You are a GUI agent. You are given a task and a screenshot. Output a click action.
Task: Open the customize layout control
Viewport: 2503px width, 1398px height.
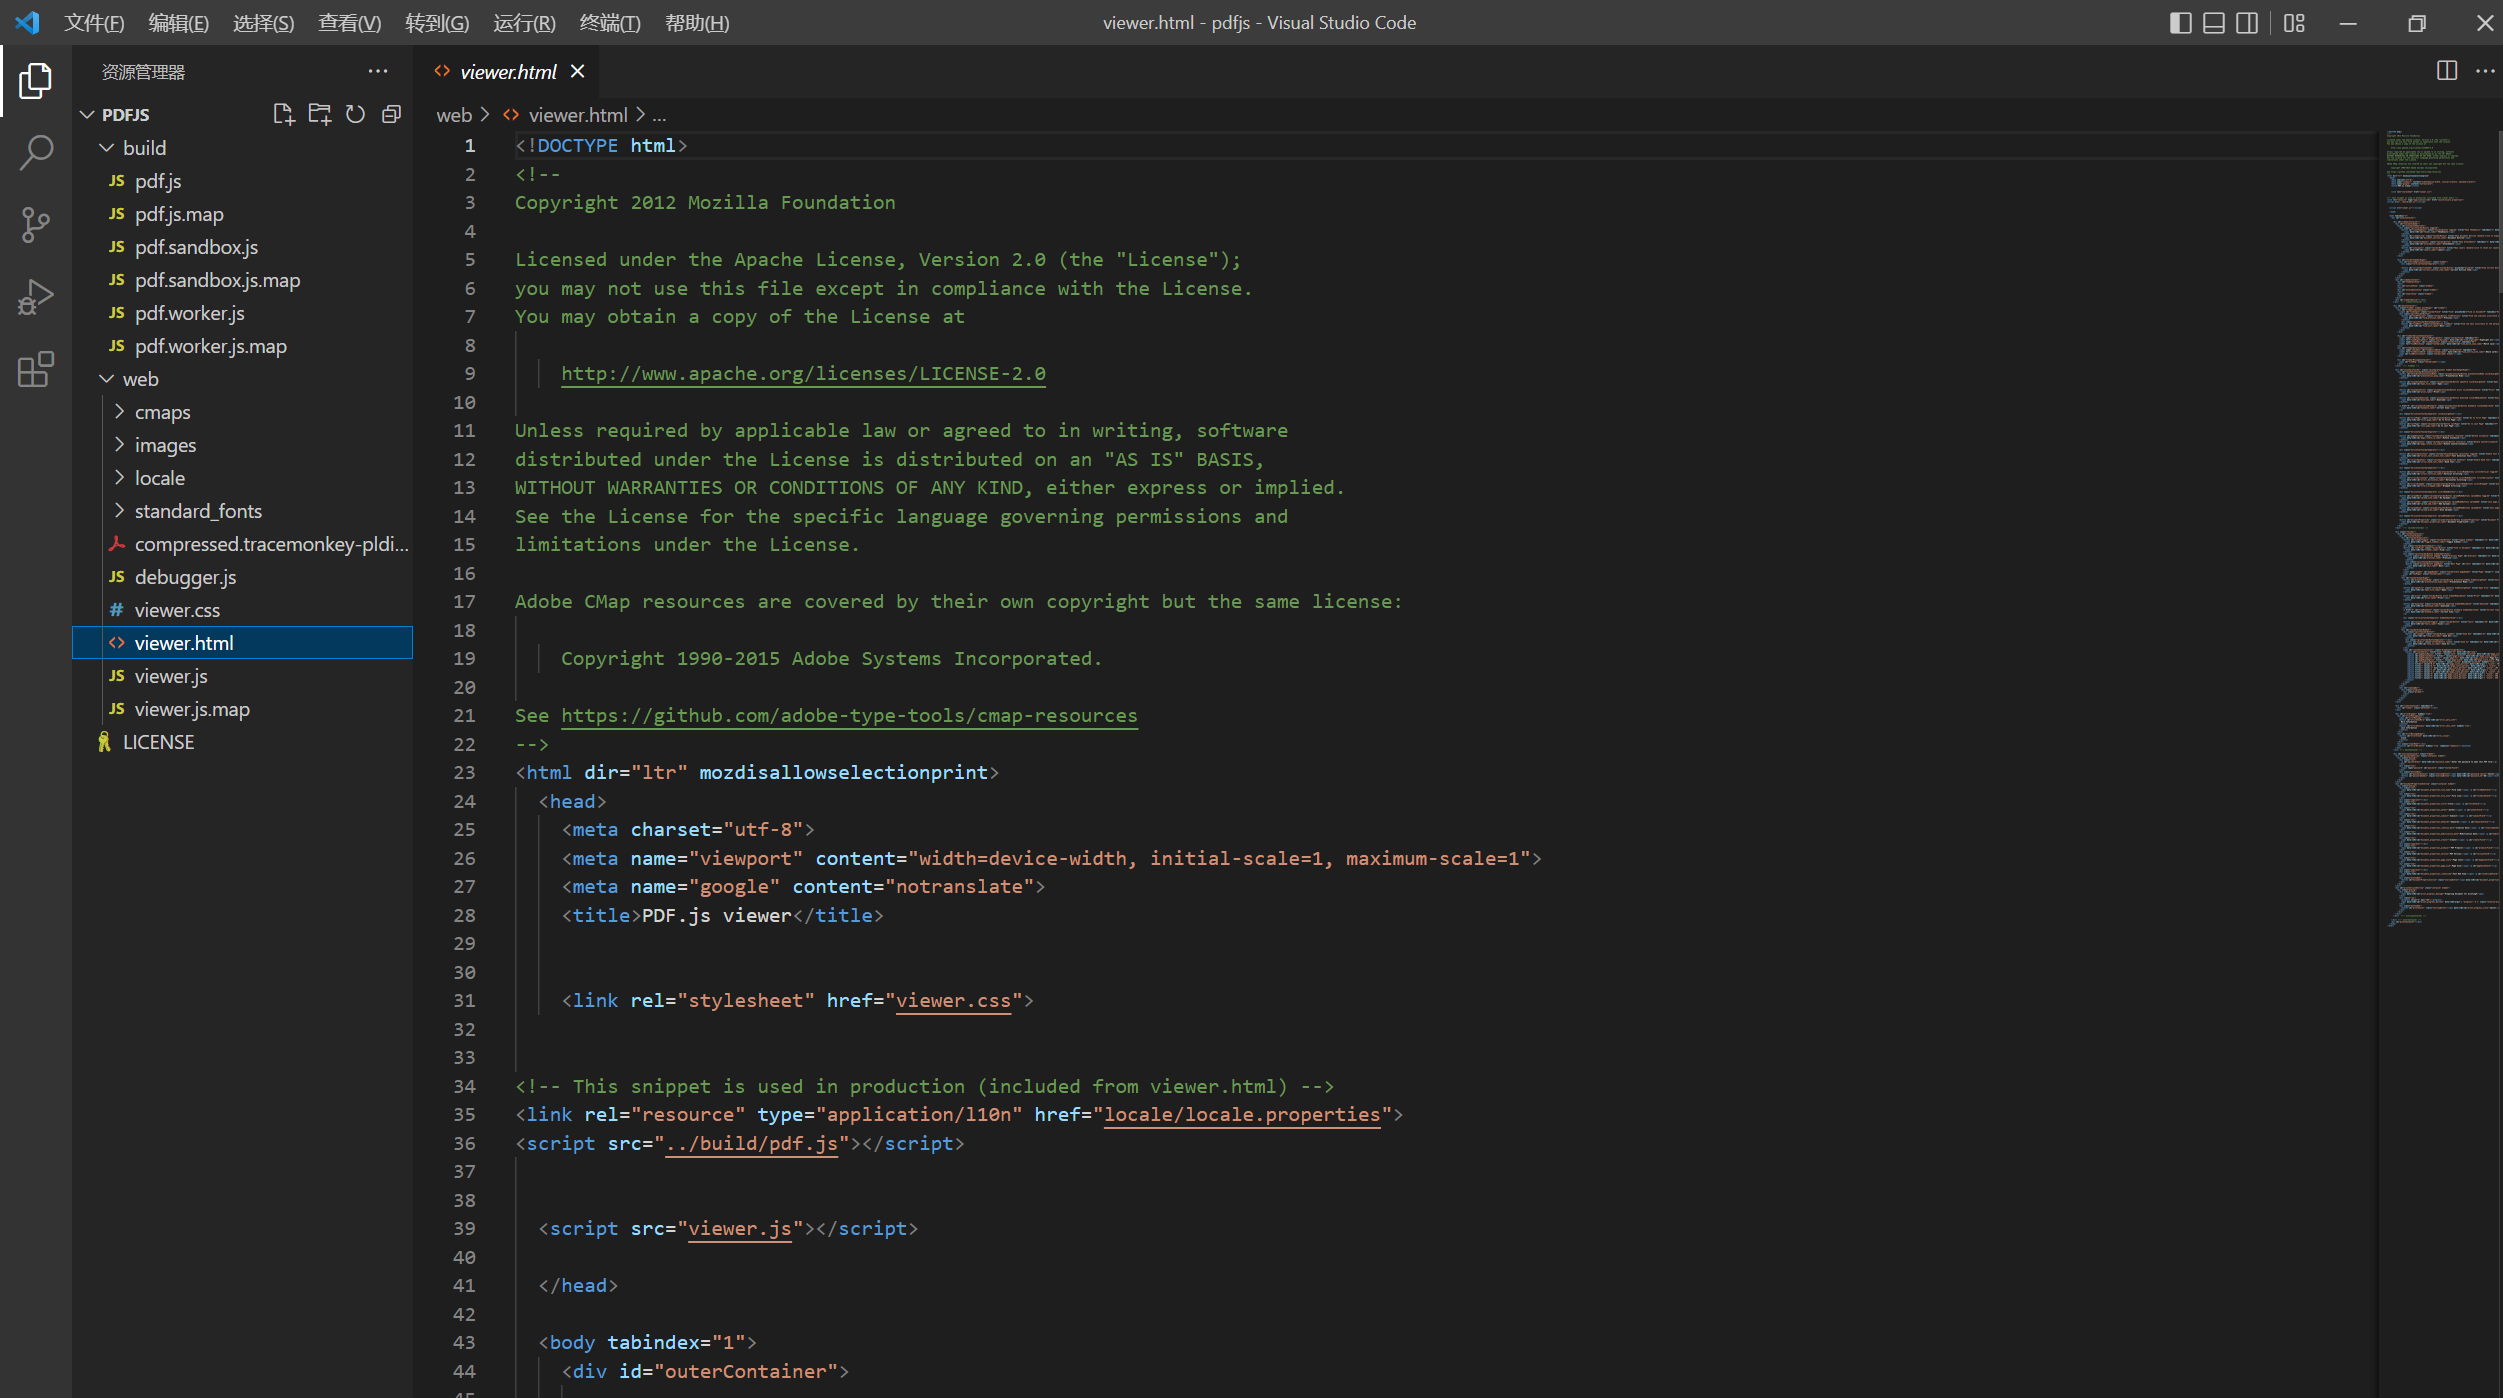(2294, 23)
